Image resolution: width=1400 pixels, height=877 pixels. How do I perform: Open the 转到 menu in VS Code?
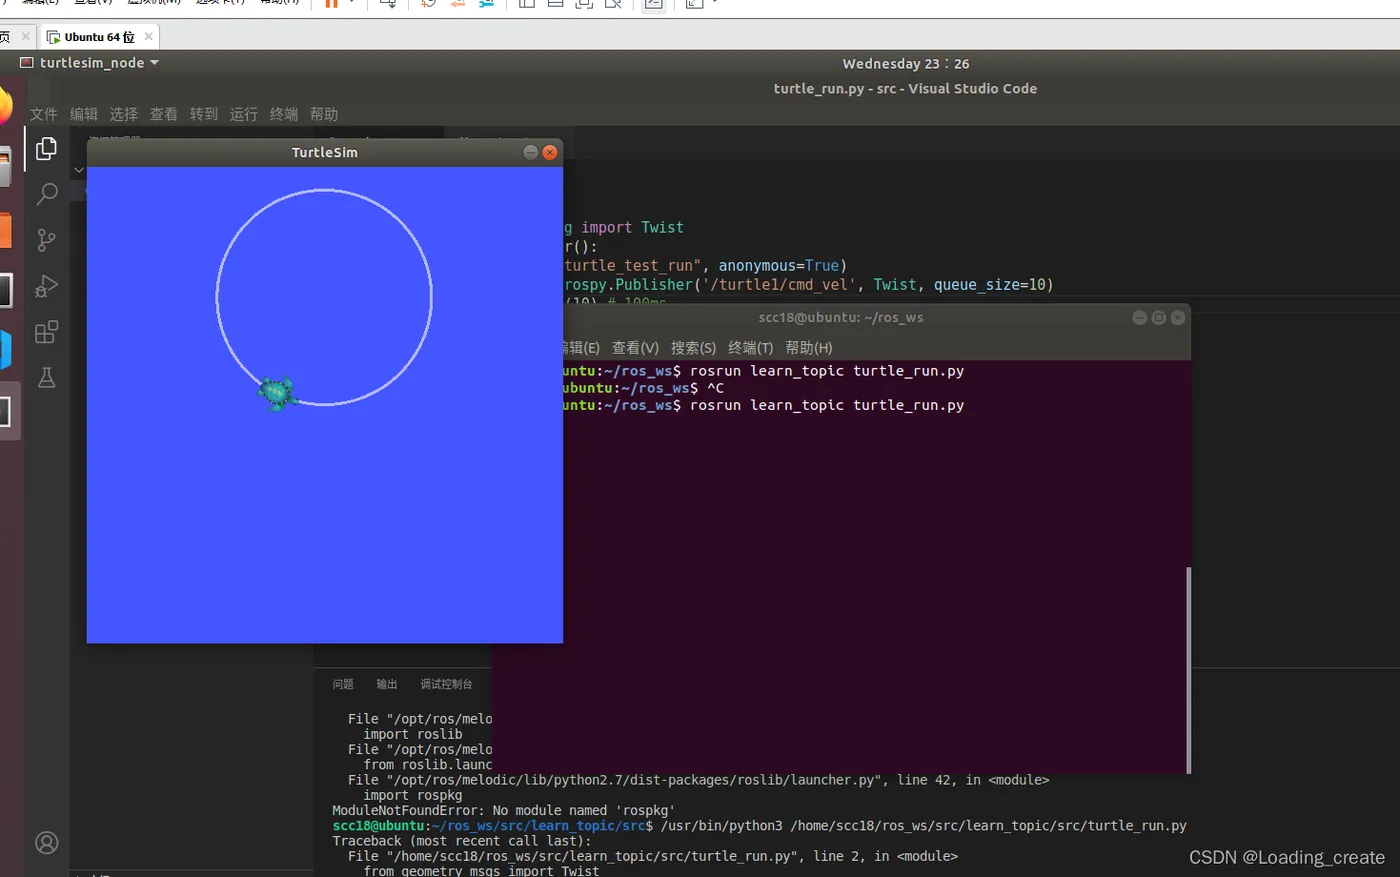tap(203, 114)
